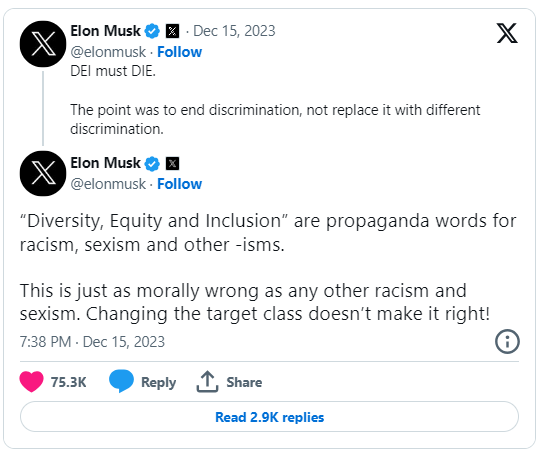
Task: Click the blue verified badge on first tweet
Action: pos(152,31)
